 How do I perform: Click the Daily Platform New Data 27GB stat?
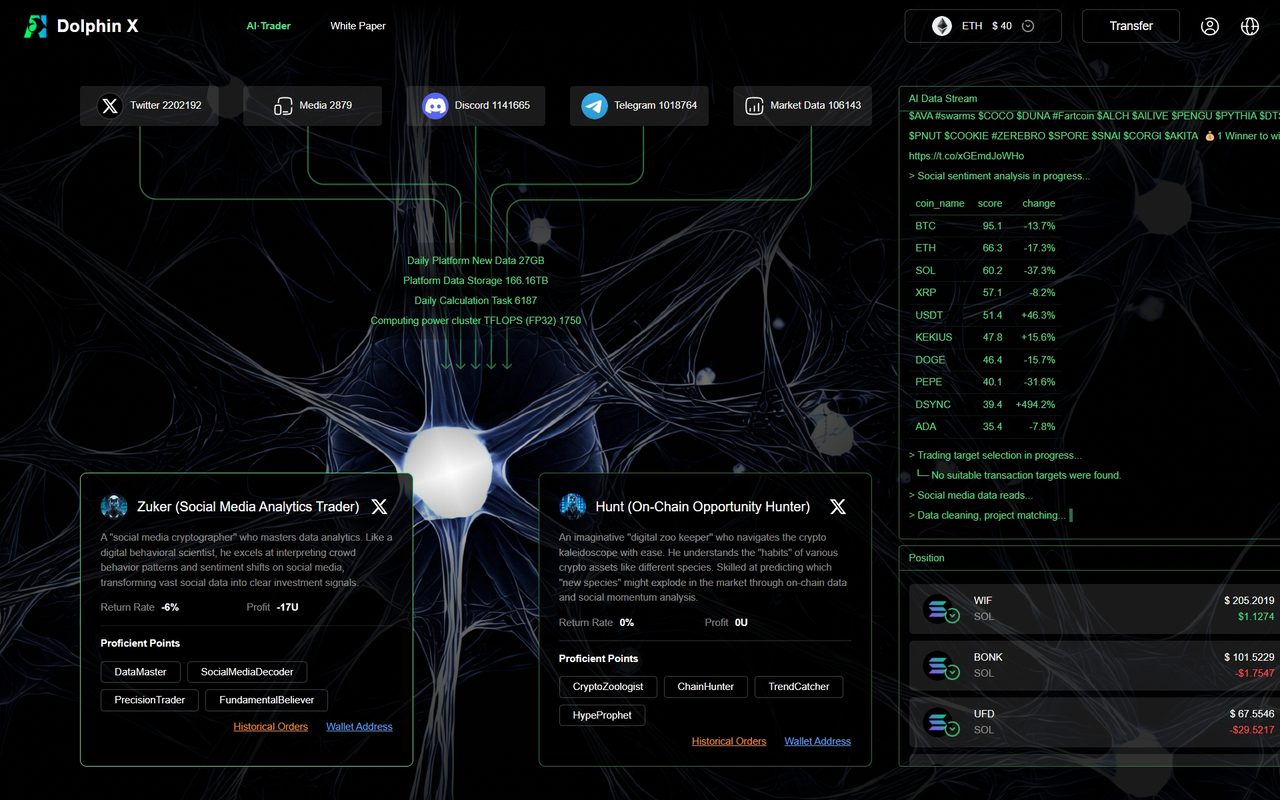476,261
